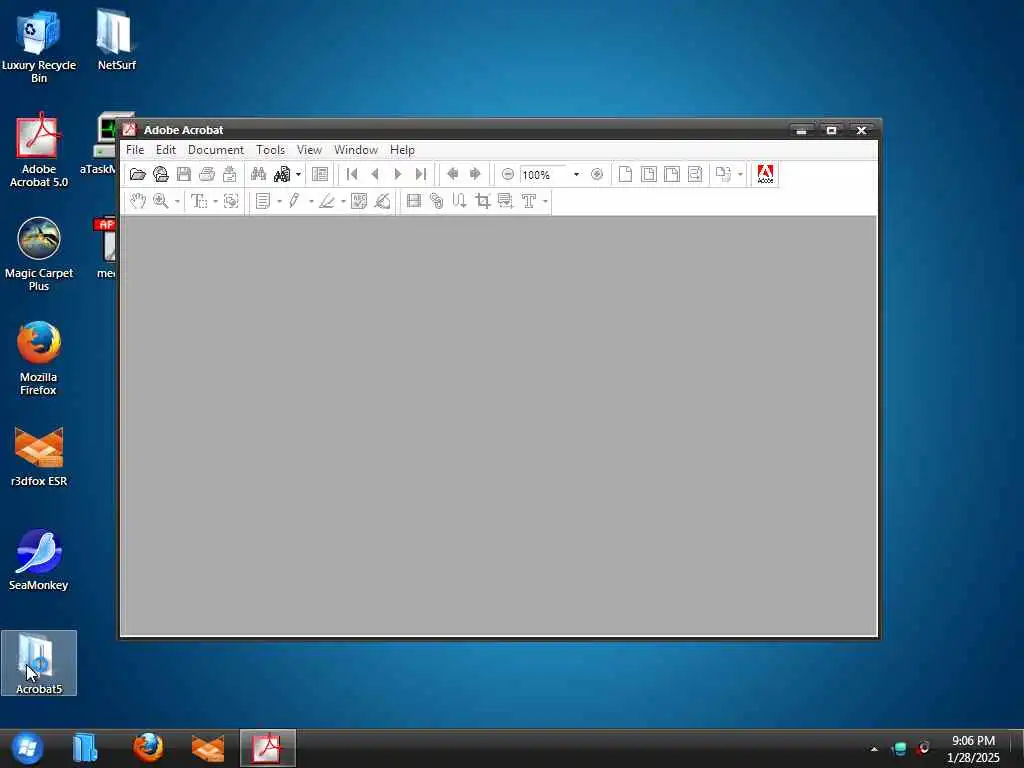The height and width of the screenshot is (768, 1024).
Task: Expand the Zoom tool dropdown arrow
Action: [177, 201]
